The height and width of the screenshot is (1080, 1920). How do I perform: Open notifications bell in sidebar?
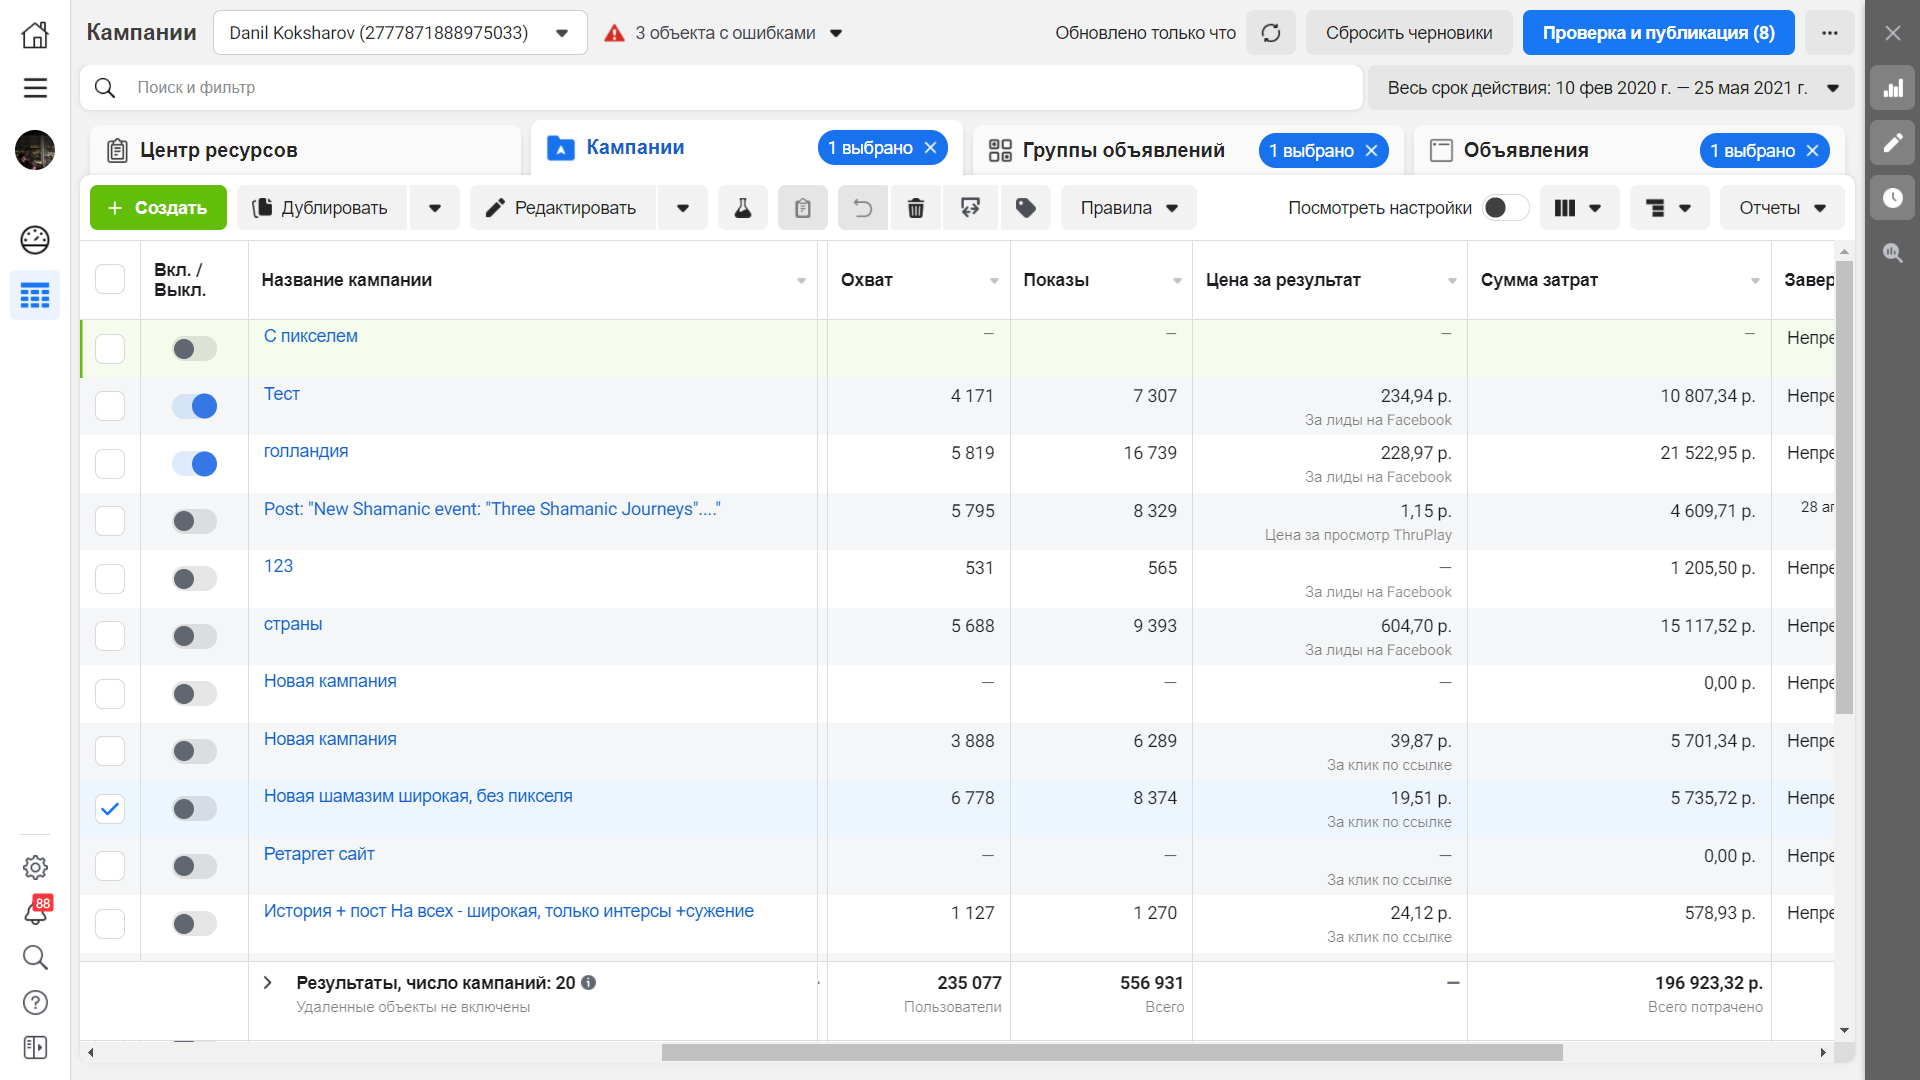tap(35, 912)
